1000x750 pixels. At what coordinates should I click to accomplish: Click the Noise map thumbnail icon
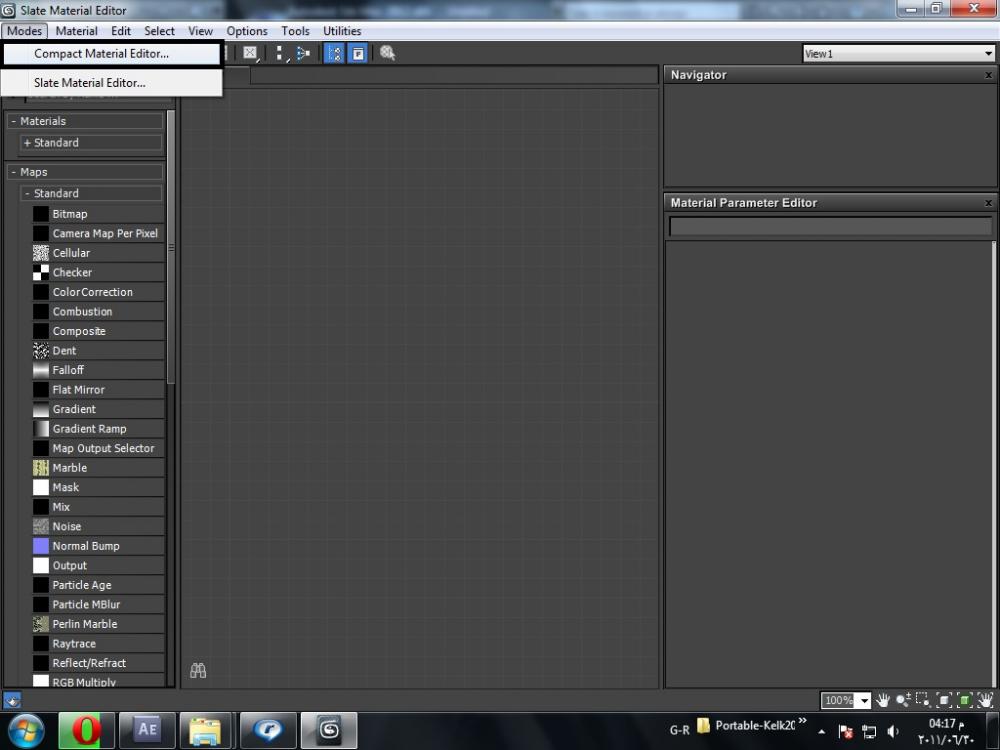click(41, 527)
